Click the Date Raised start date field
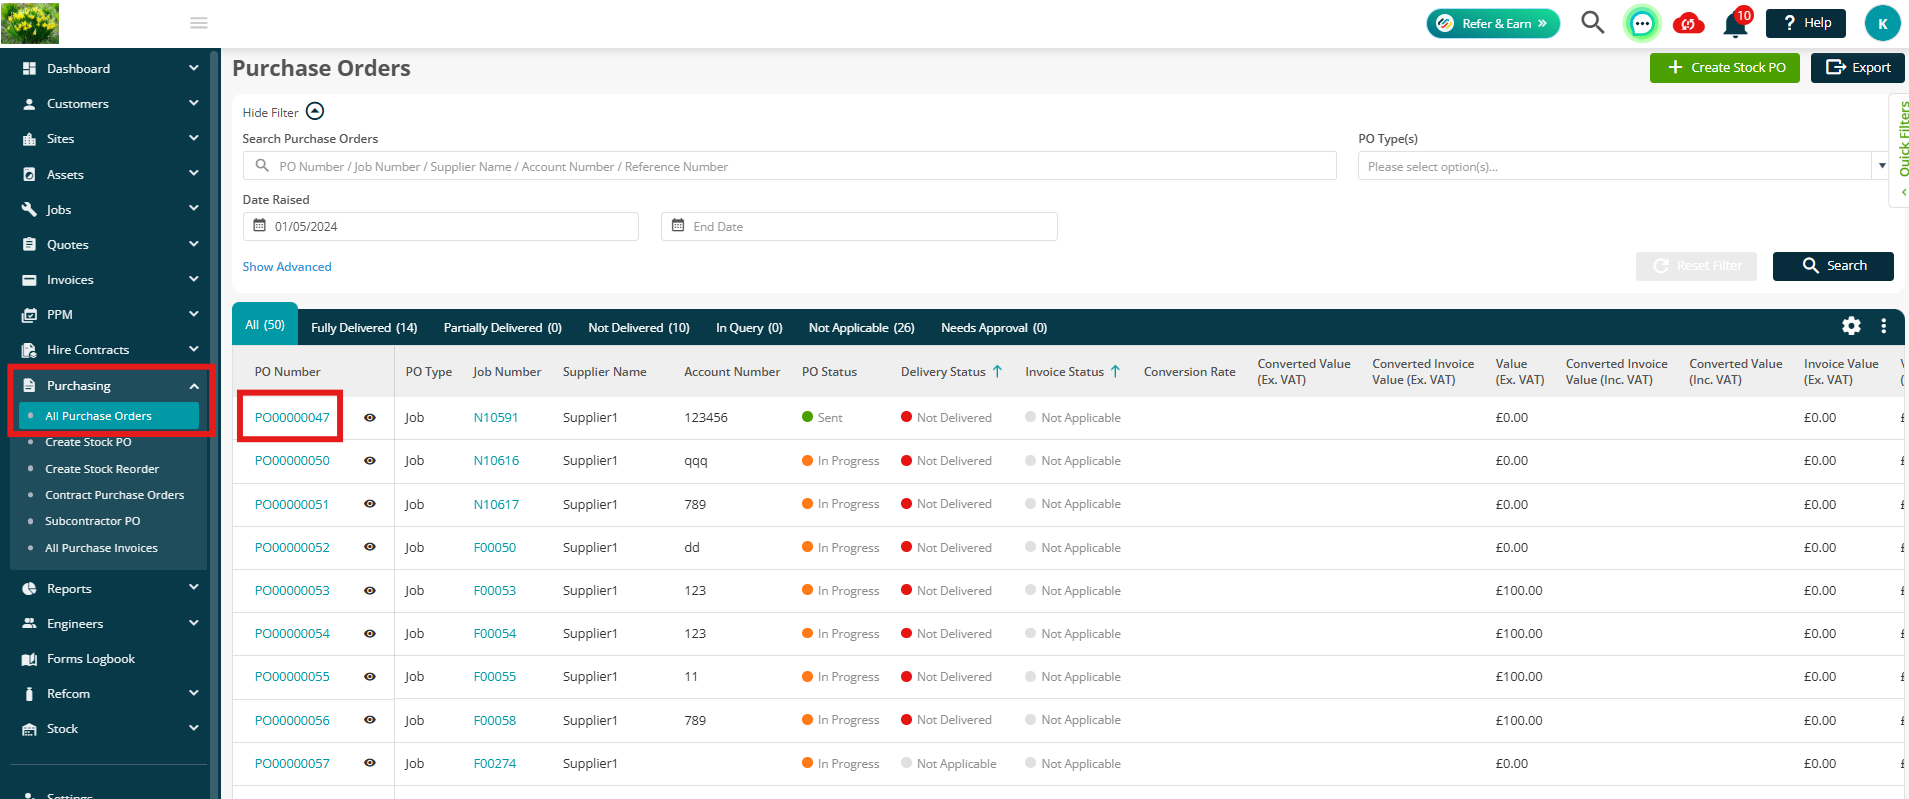Viewport: 1909px width, 799px height. click(440, 226)
